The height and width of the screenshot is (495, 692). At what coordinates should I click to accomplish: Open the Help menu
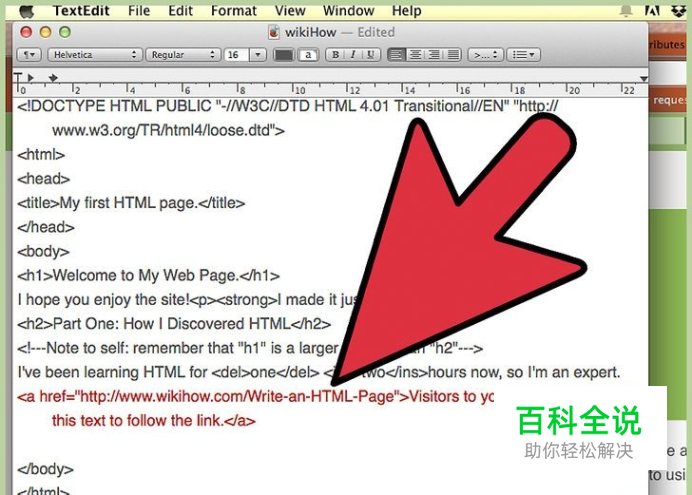click(x=406, y=11)
